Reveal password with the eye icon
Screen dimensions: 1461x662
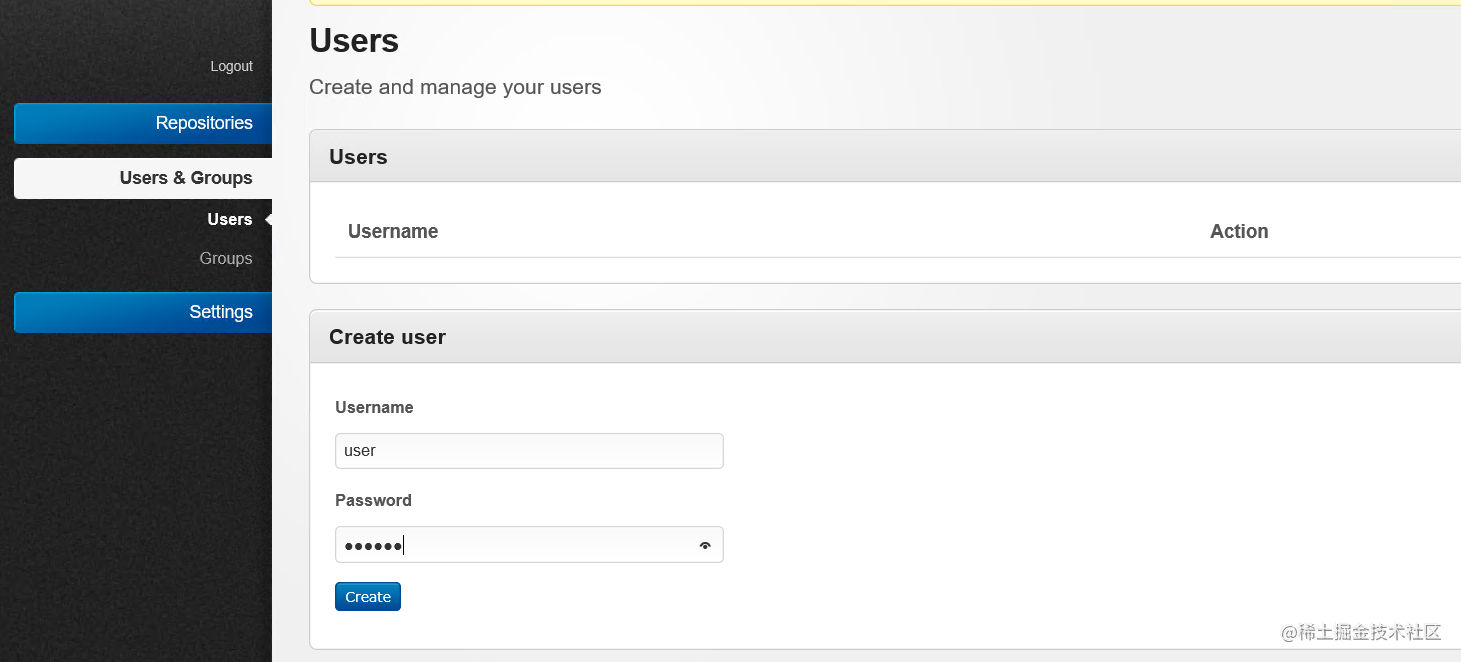705,545
